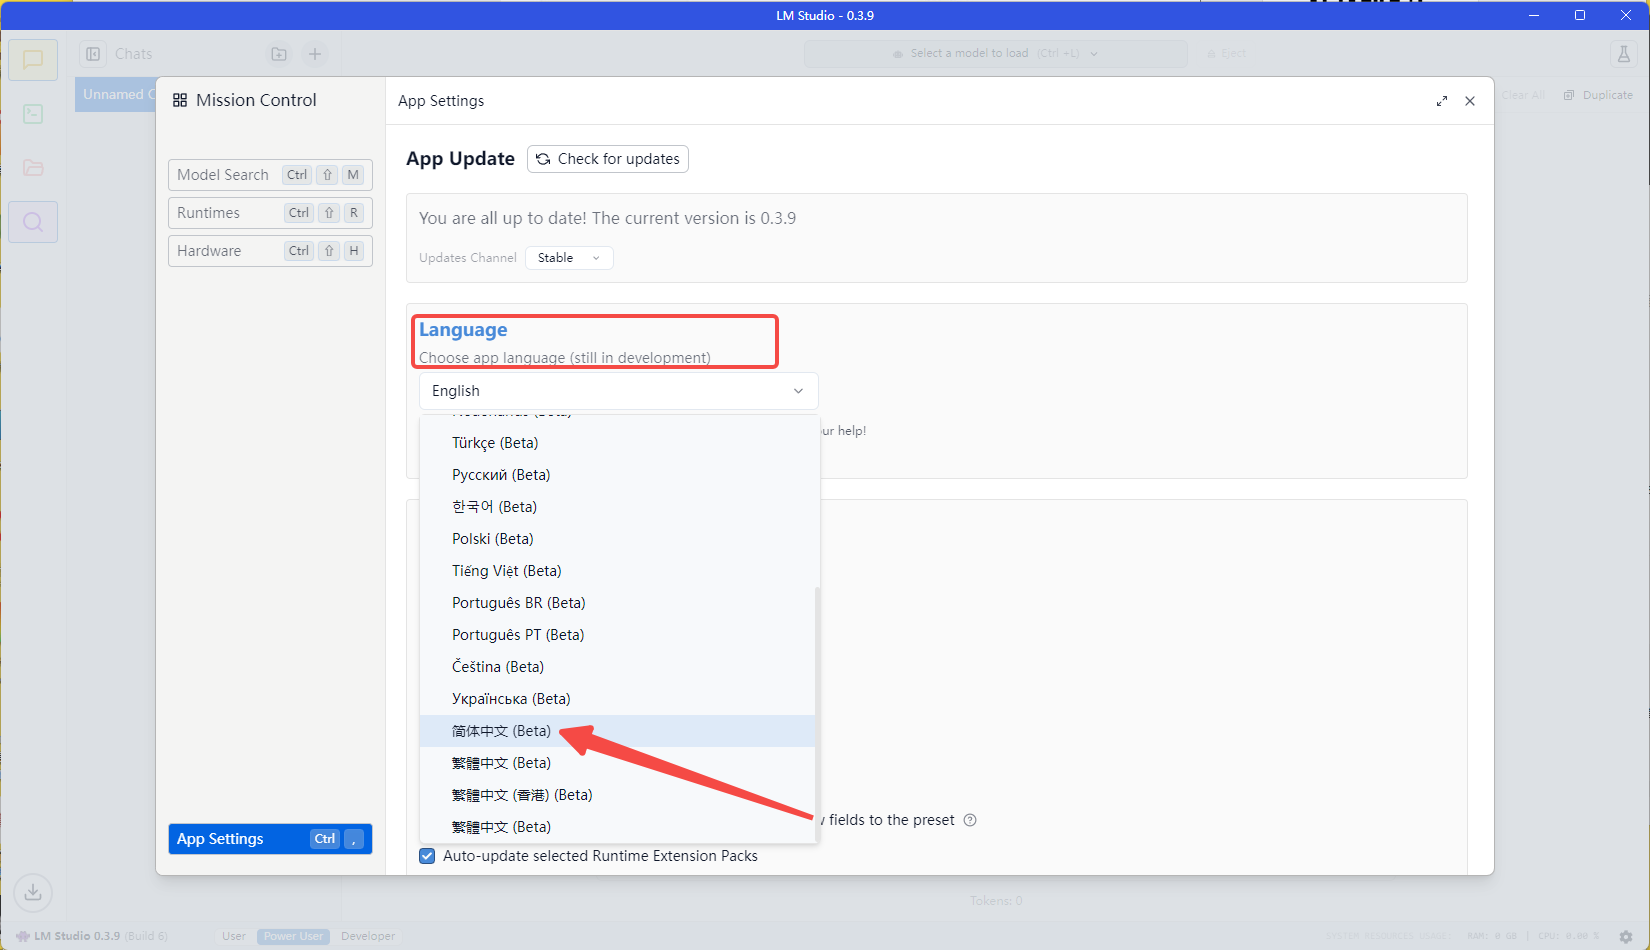
Task: Expand the App Settings dialog
Action: pos(1442,101)
